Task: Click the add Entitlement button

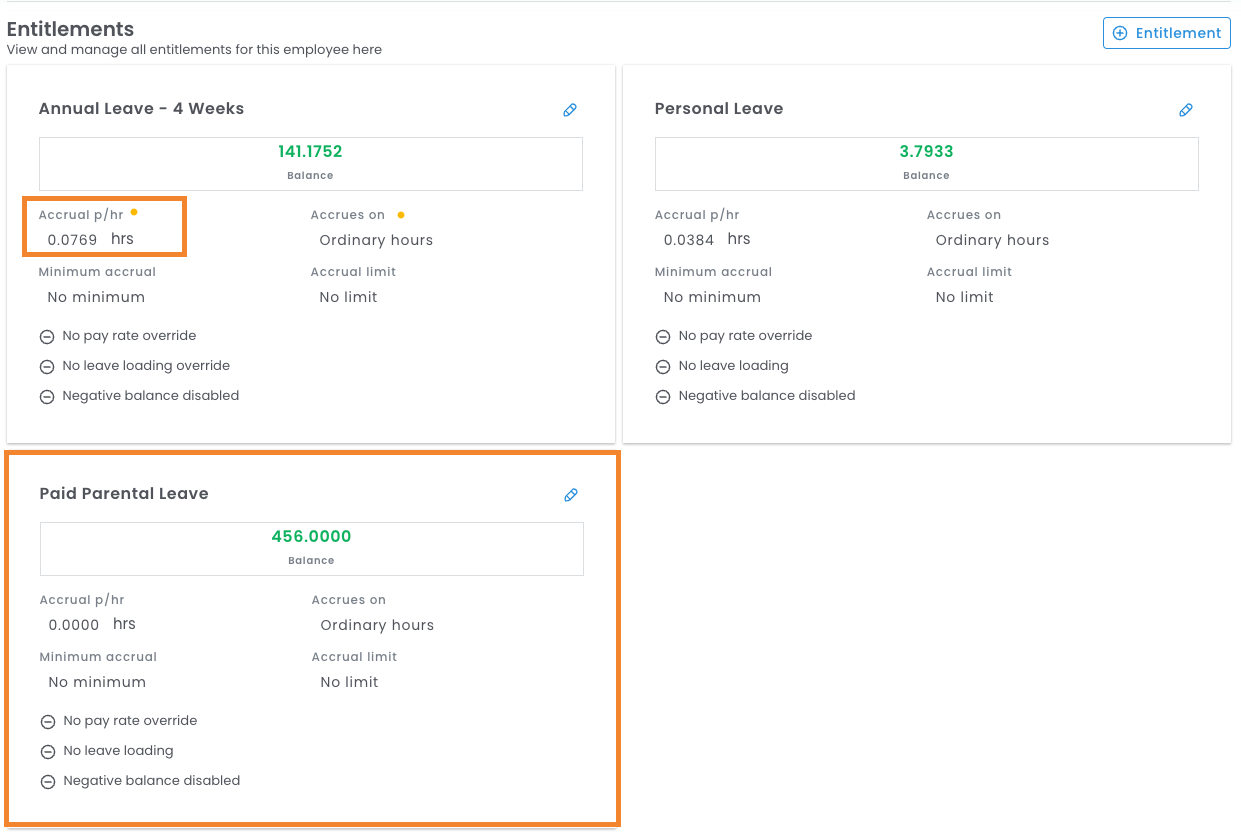Action: (x=1166, y=33)
